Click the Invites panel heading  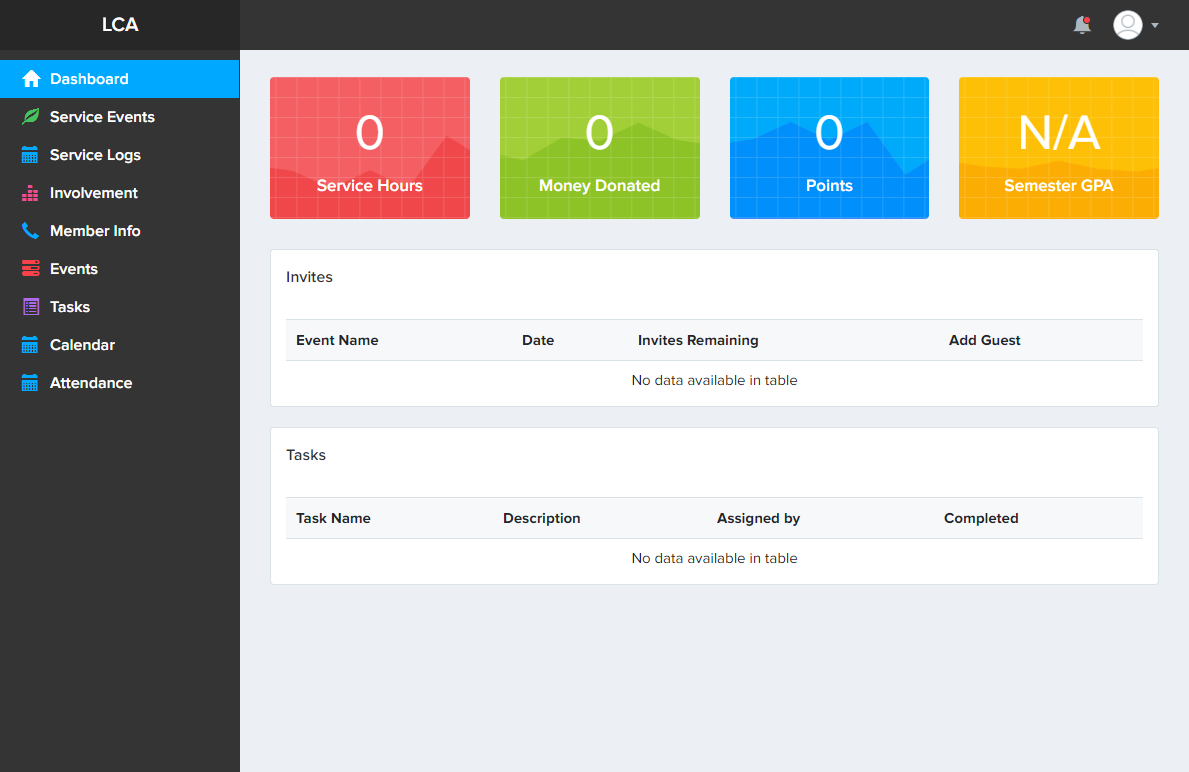tap(309, 277)
